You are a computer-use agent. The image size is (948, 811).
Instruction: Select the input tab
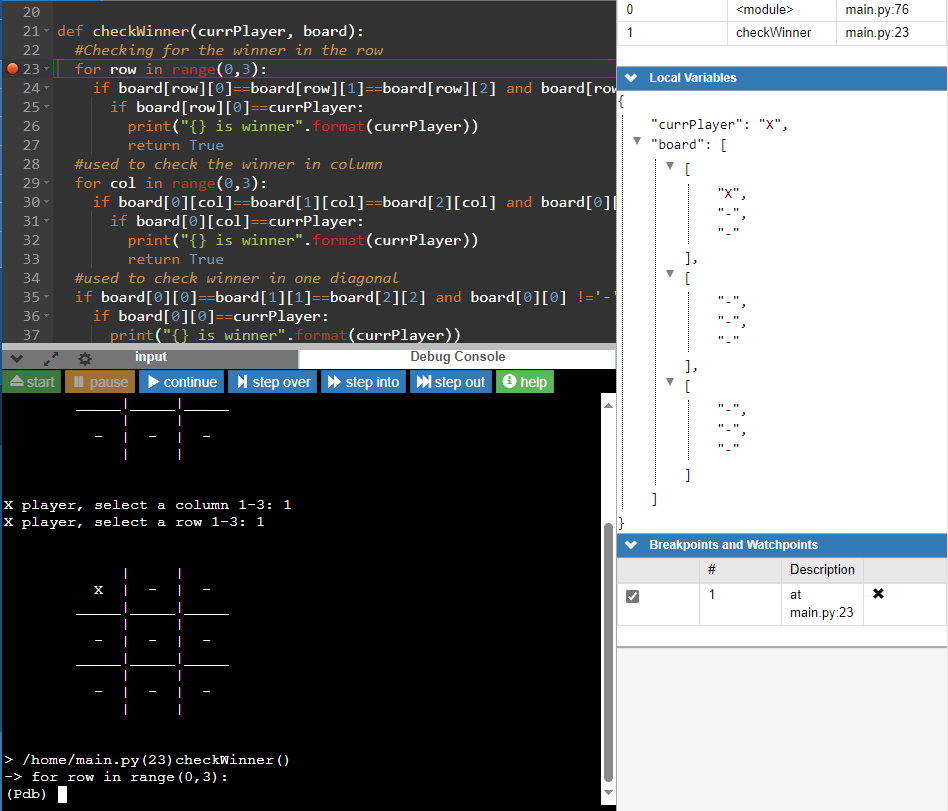[x=150, y=357]
